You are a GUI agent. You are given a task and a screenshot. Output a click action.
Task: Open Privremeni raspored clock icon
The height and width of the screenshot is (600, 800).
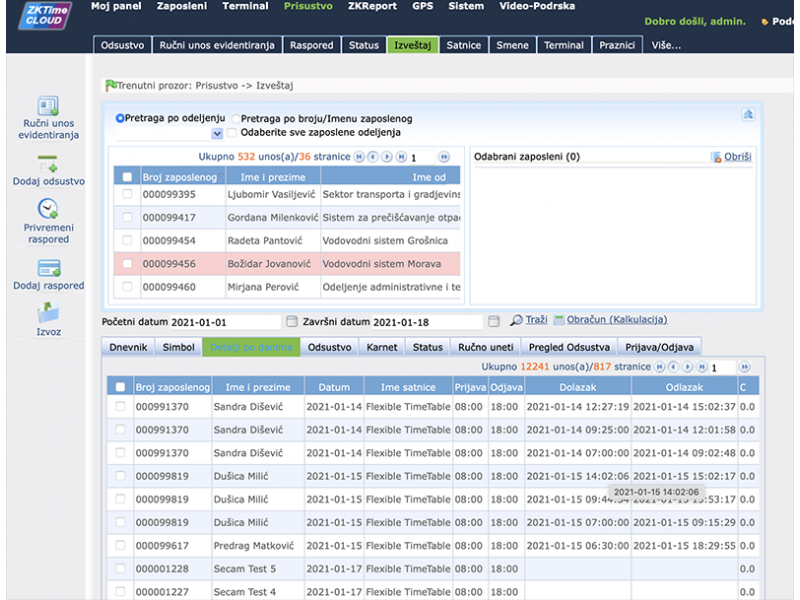tap(48, 208)
